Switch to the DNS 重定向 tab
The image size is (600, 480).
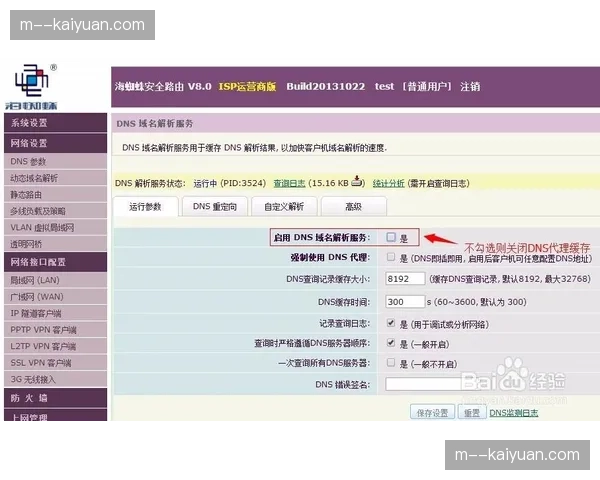point(215,207)
